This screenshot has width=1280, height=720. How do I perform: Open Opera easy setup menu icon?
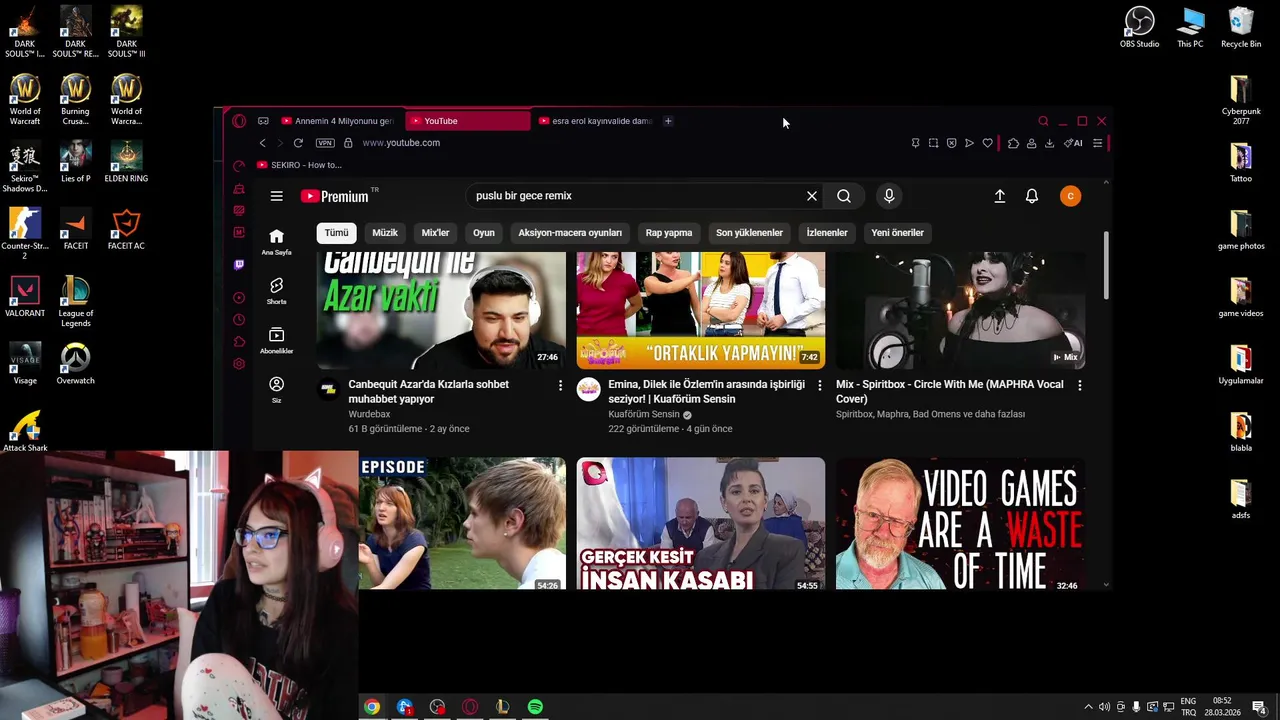pyautogui.click(x=1097, y=143)
